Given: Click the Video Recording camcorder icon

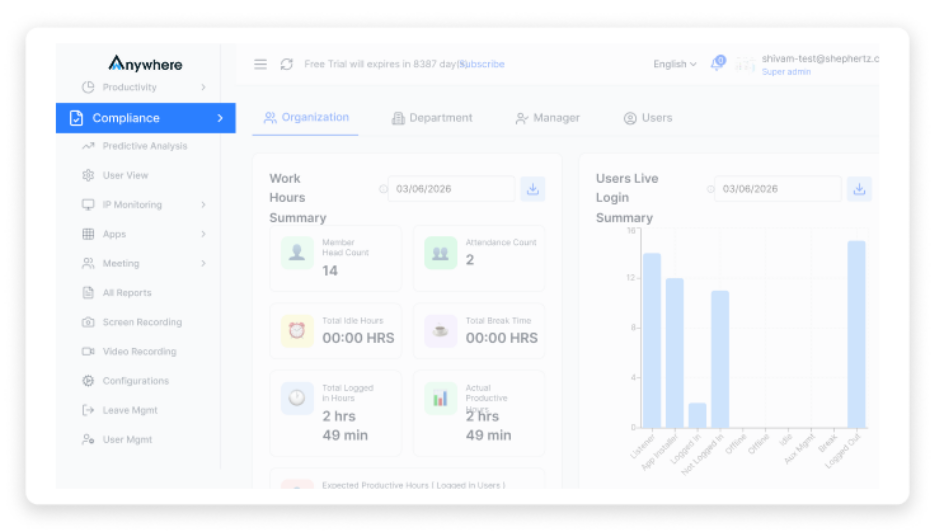Looking at the screenshot, I should pyautogui.click(x=88, y=351).
